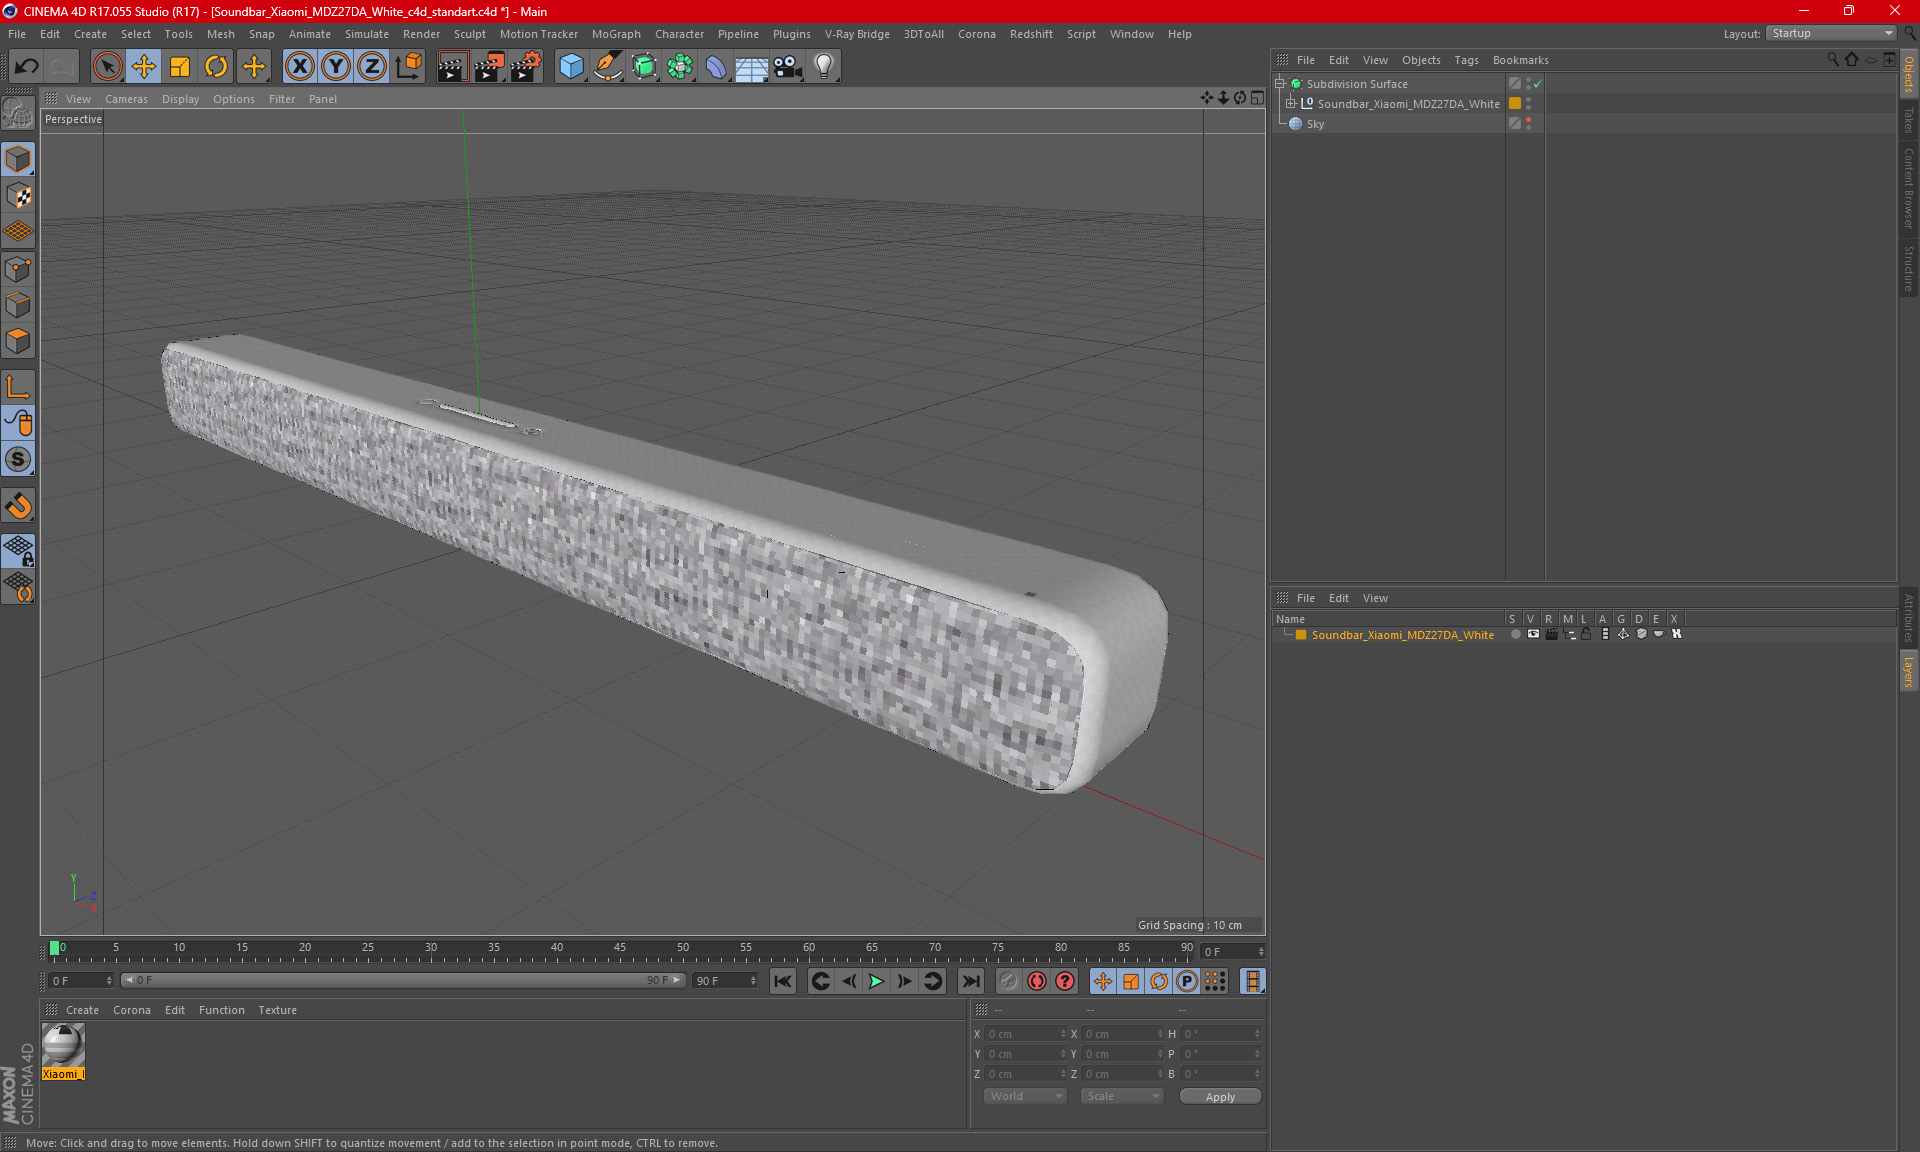Open the Simulate menu
The height and width of the screenshot is (1152, 1920).
pos(367,34)
